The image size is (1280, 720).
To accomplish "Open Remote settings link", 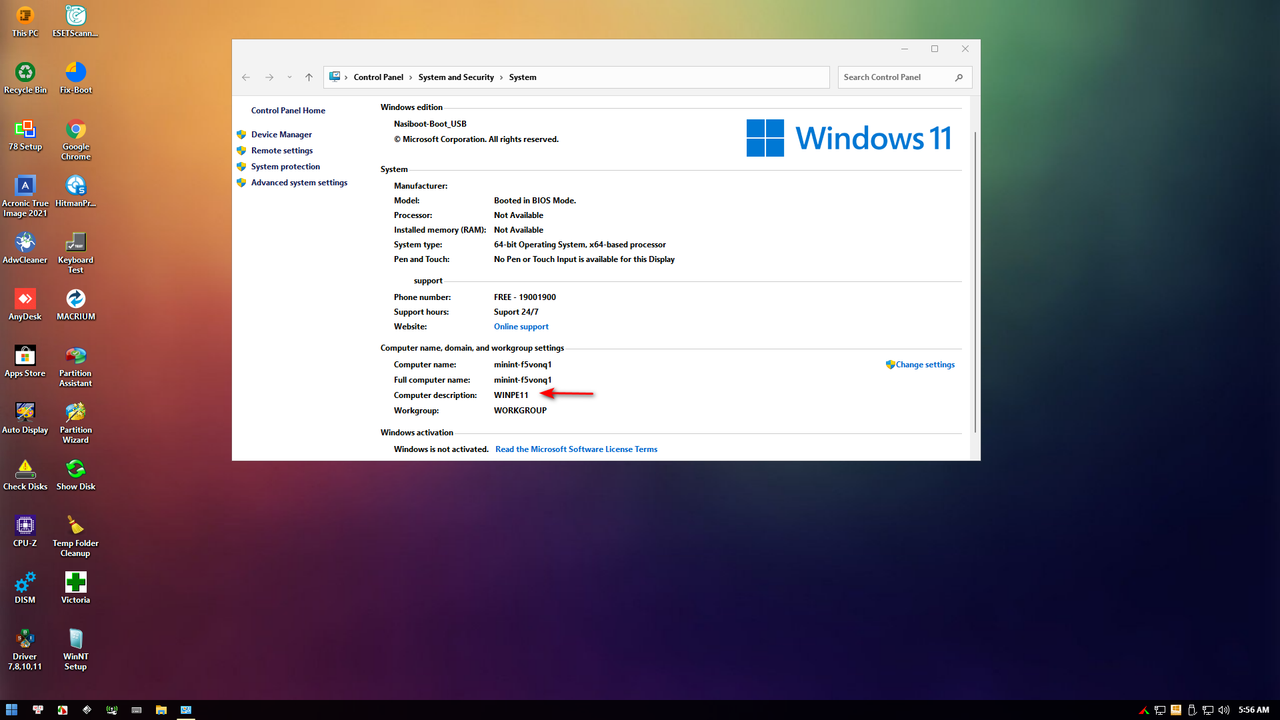I will pos(282,150).
